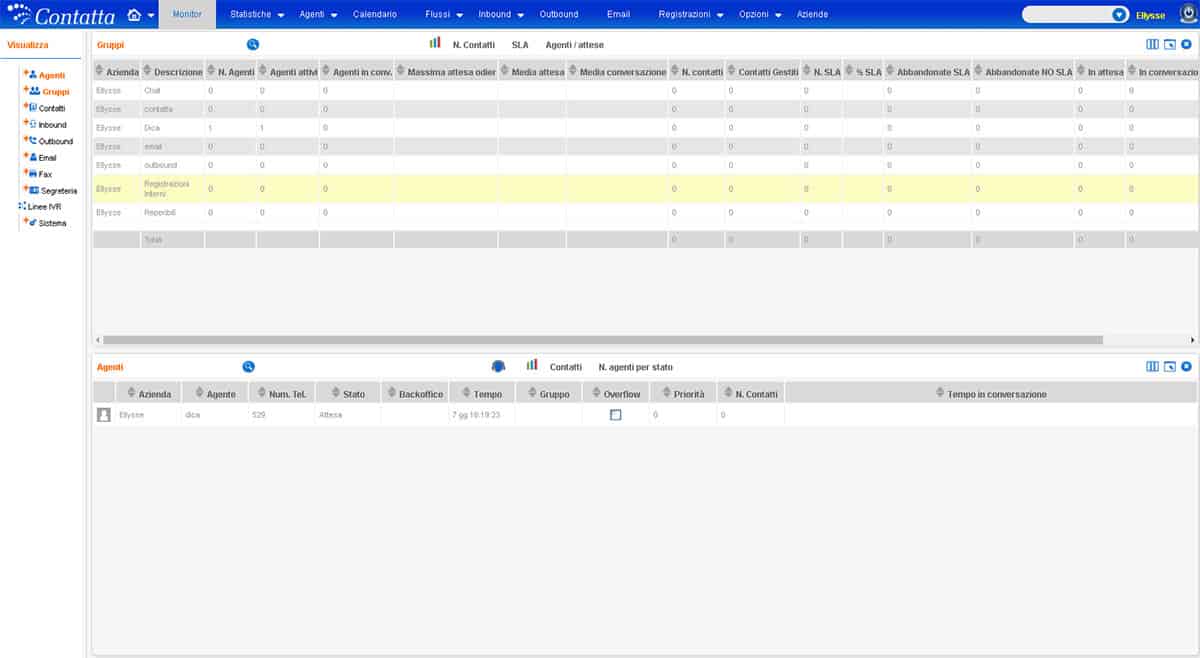The image size is (1200, 658).
Task: Open the Calendario menu item
Action: 375,15
